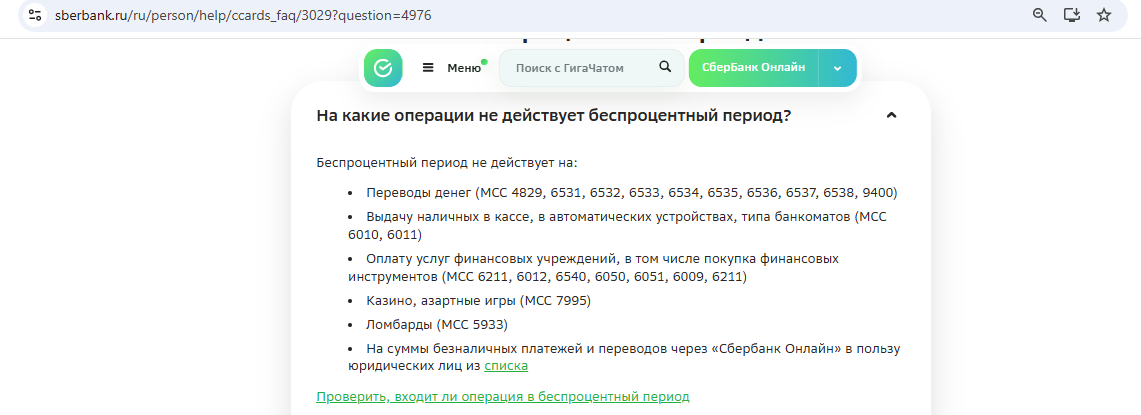Click the hamburger icon beside Меню
Viewport: 1141px width, 415px height.
pos(428,68)
